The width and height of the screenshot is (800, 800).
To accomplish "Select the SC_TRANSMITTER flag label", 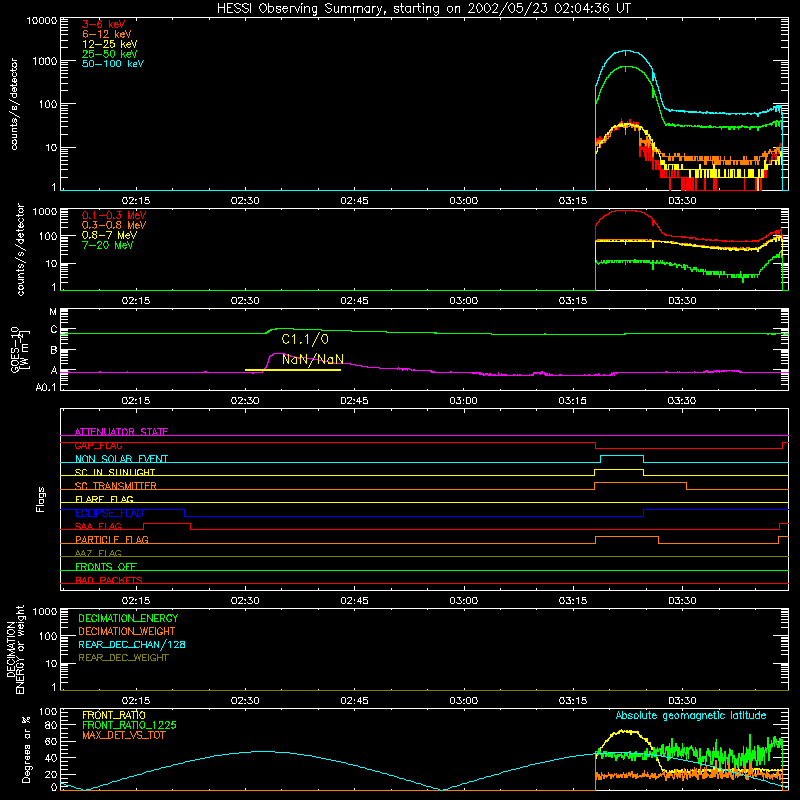I will (116, 486).
